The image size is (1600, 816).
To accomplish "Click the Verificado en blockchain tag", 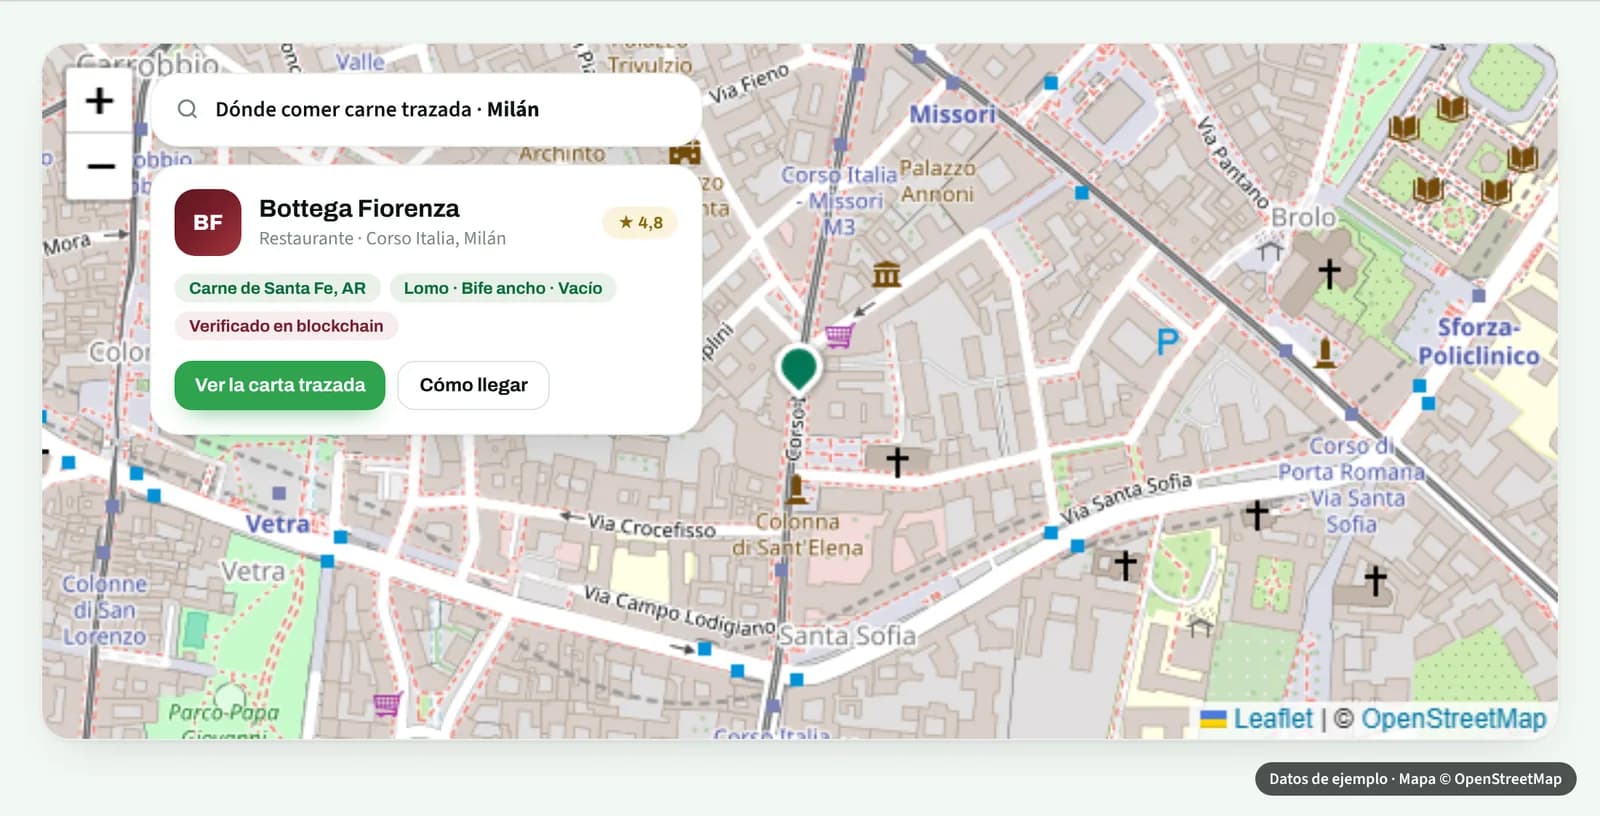I will [286, 326].
